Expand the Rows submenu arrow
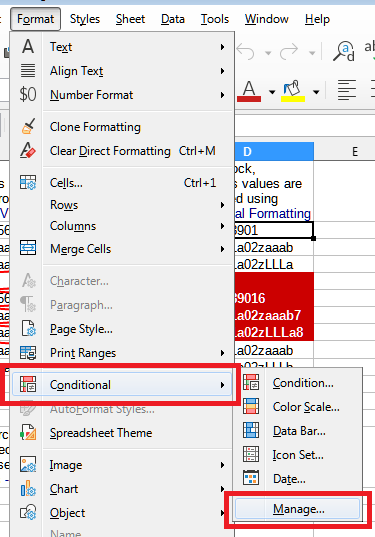Image resolution: width=375 pixels, height=537 pixels. coord(223,205)
